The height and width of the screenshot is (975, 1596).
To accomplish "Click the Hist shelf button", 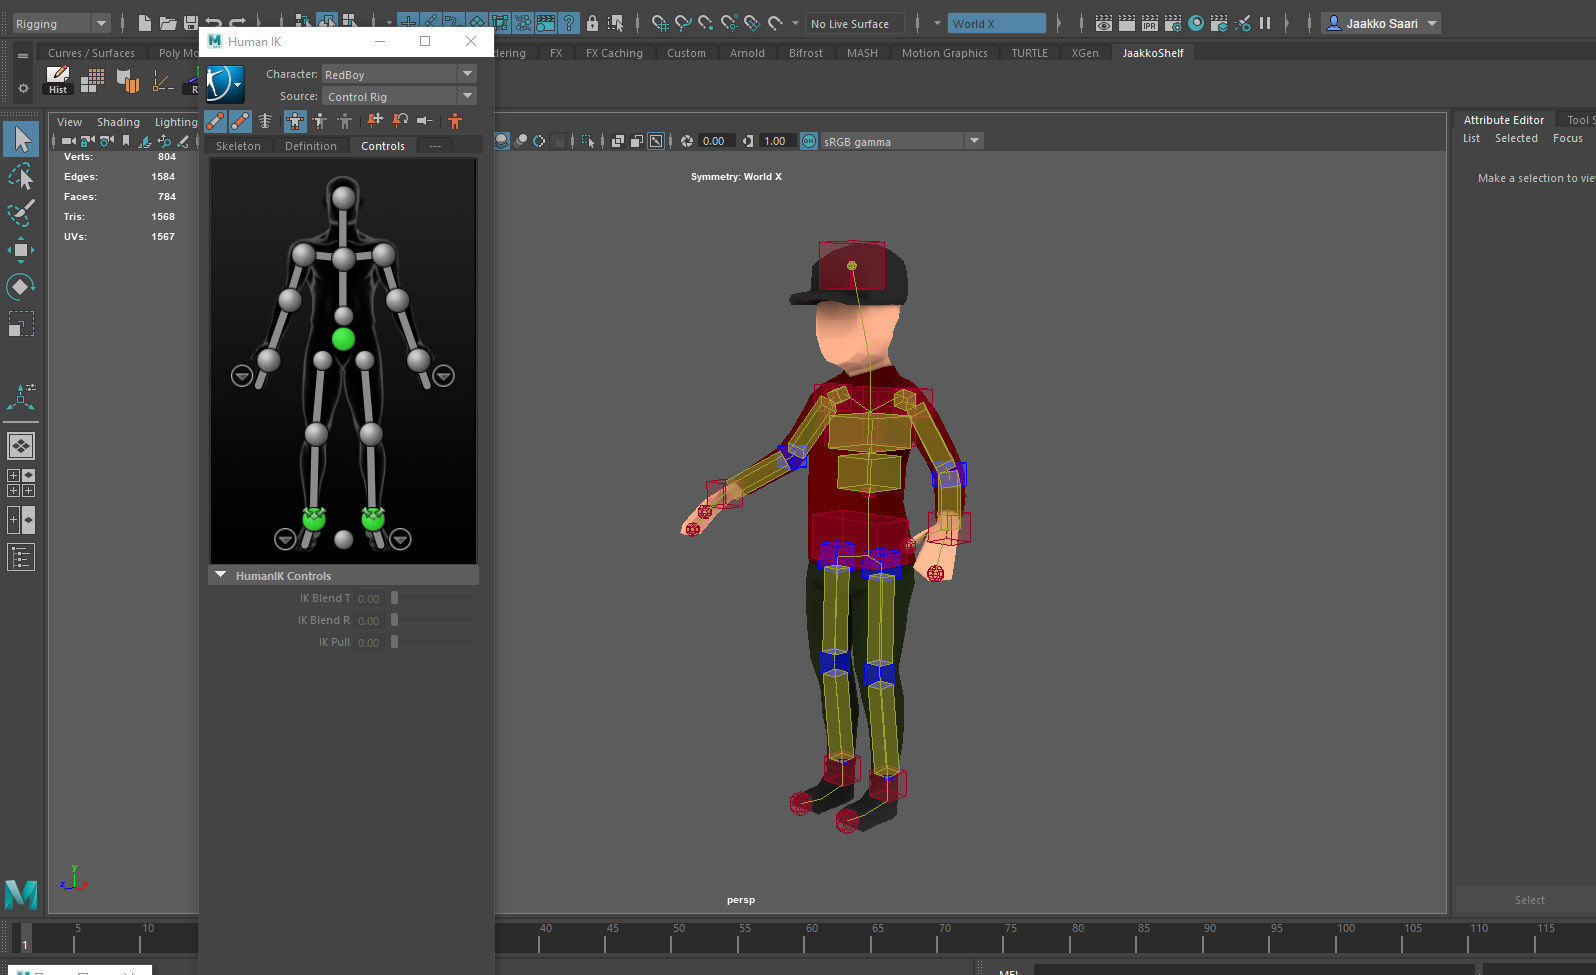I will 58,81.
